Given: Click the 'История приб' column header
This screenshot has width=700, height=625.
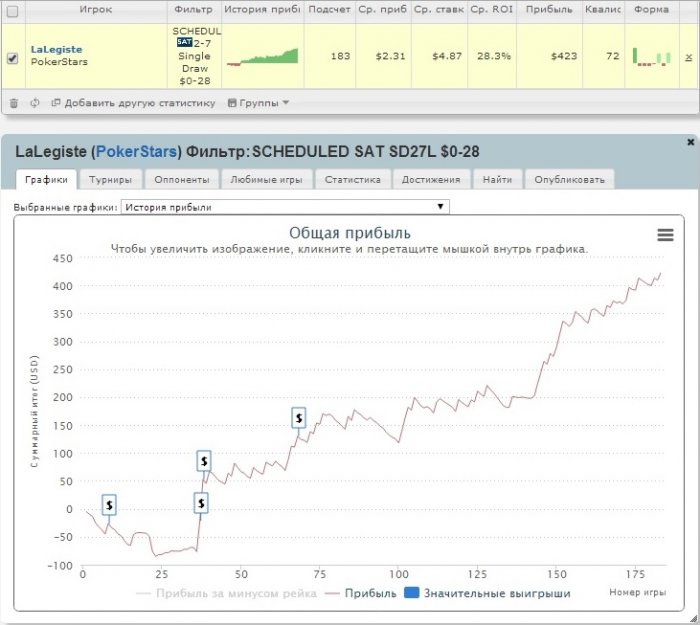Looking at the screenshot, I should point(262,10).
